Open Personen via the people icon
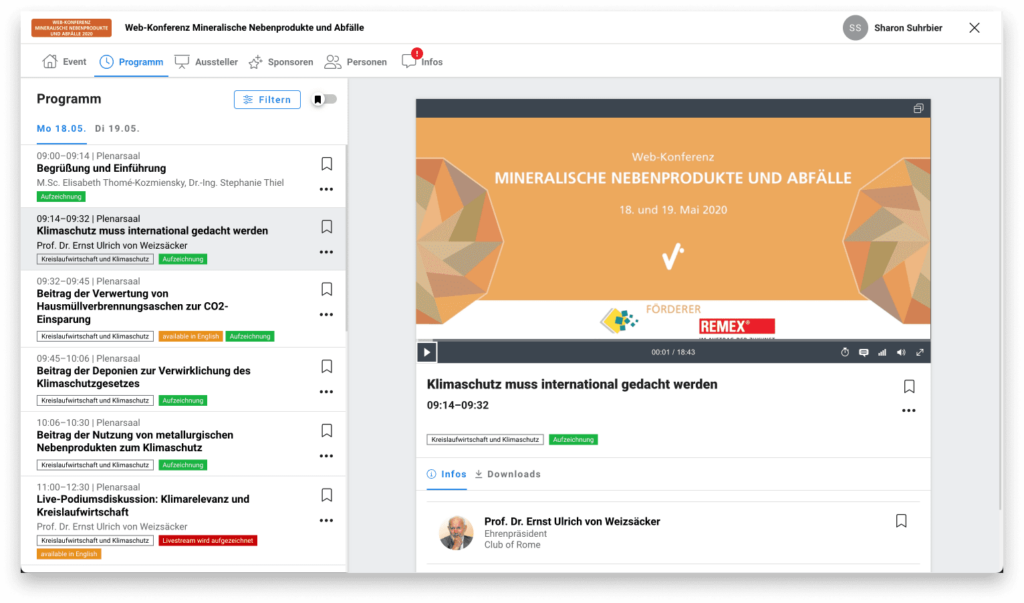Screen dimensions: 1024x603 point(333,61)
